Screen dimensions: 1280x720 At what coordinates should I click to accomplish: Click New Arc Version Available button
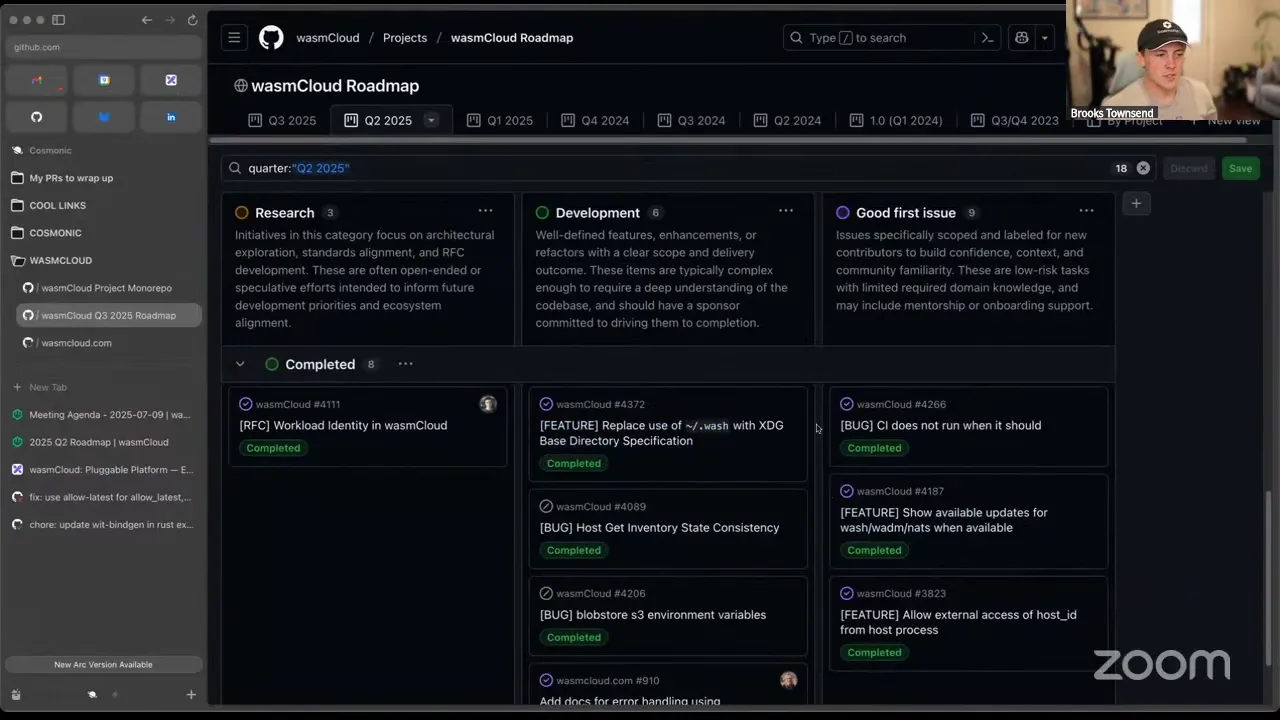tap(104, 664)
